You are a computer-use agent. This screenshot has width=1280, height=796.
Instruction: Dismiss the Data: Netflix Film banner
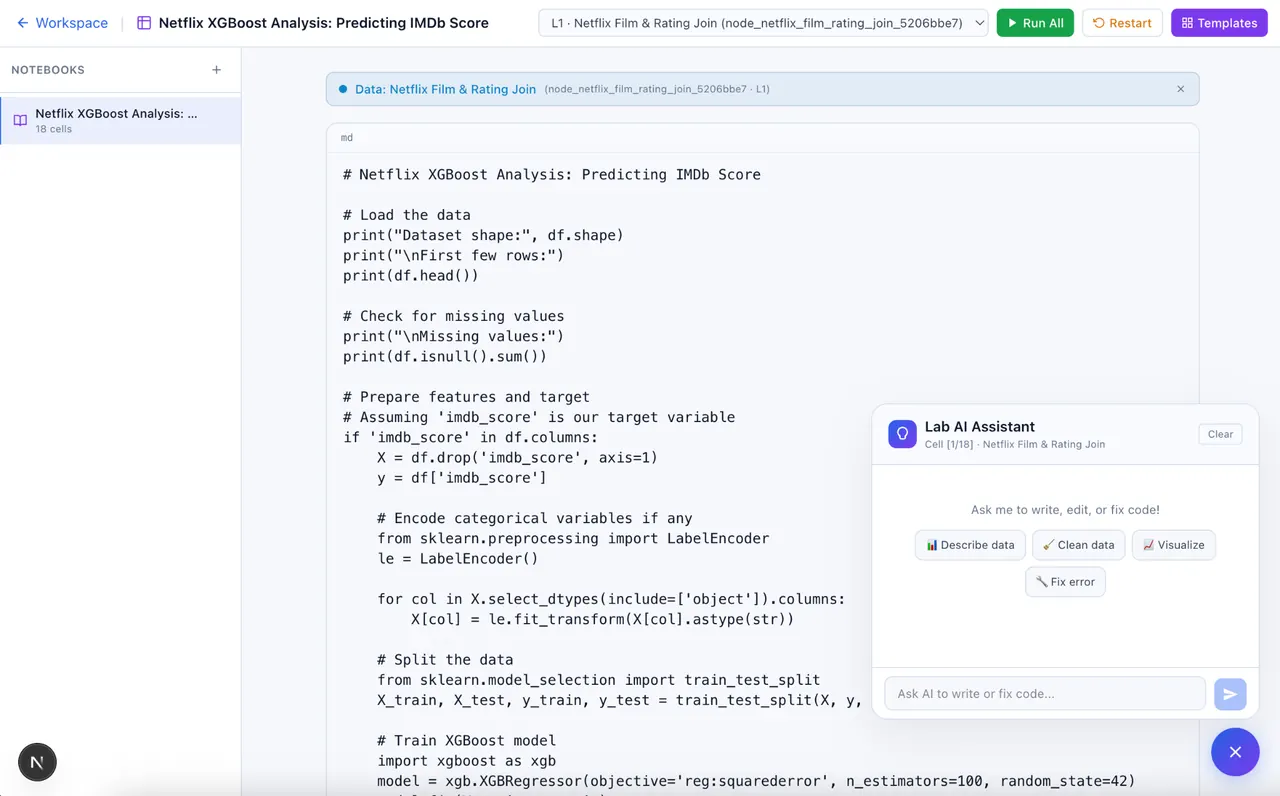click(x=1180, y=89)
